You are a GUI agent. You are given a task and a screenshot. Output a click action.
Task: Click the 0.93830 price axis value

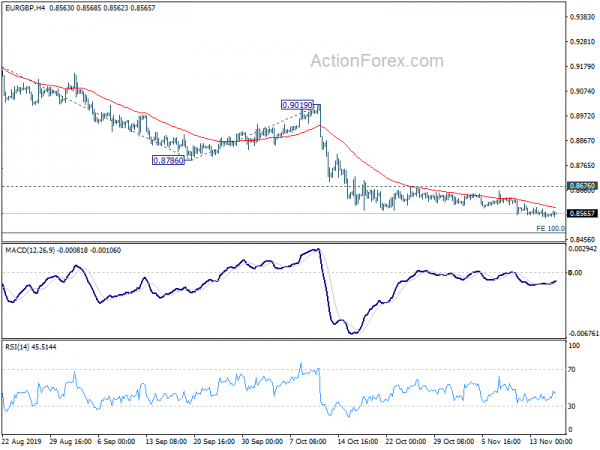[x=582, y=17]
